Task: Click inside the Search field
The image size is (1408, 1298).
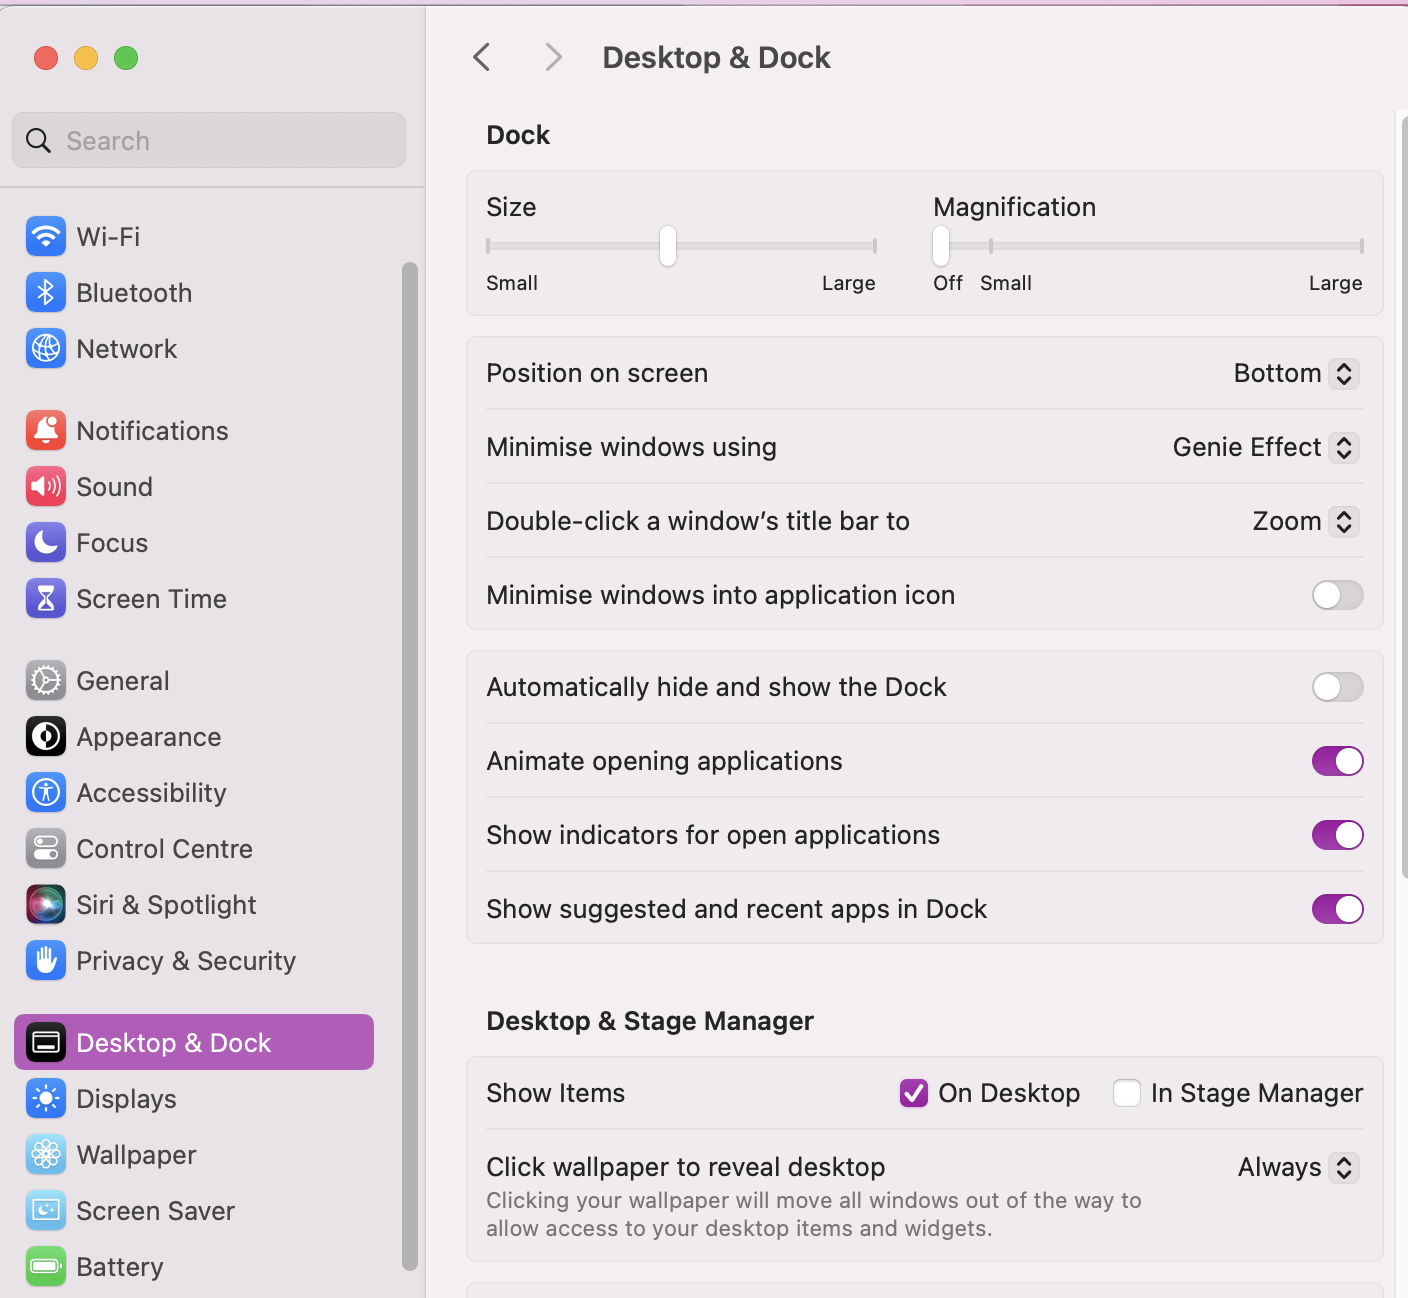Action: click(x=208, y=140)
